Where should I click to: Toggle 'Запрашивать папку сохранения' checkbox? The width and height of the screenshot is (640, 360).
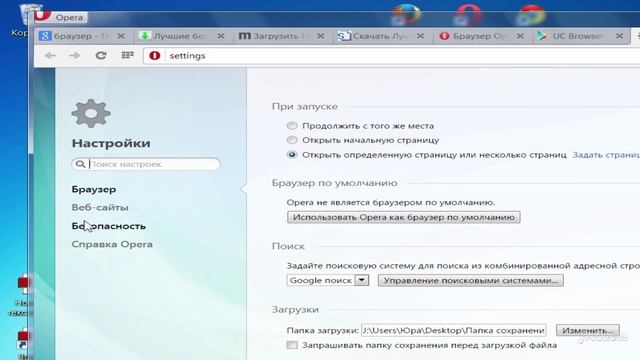pyautogui.click(x=292, y=345)
